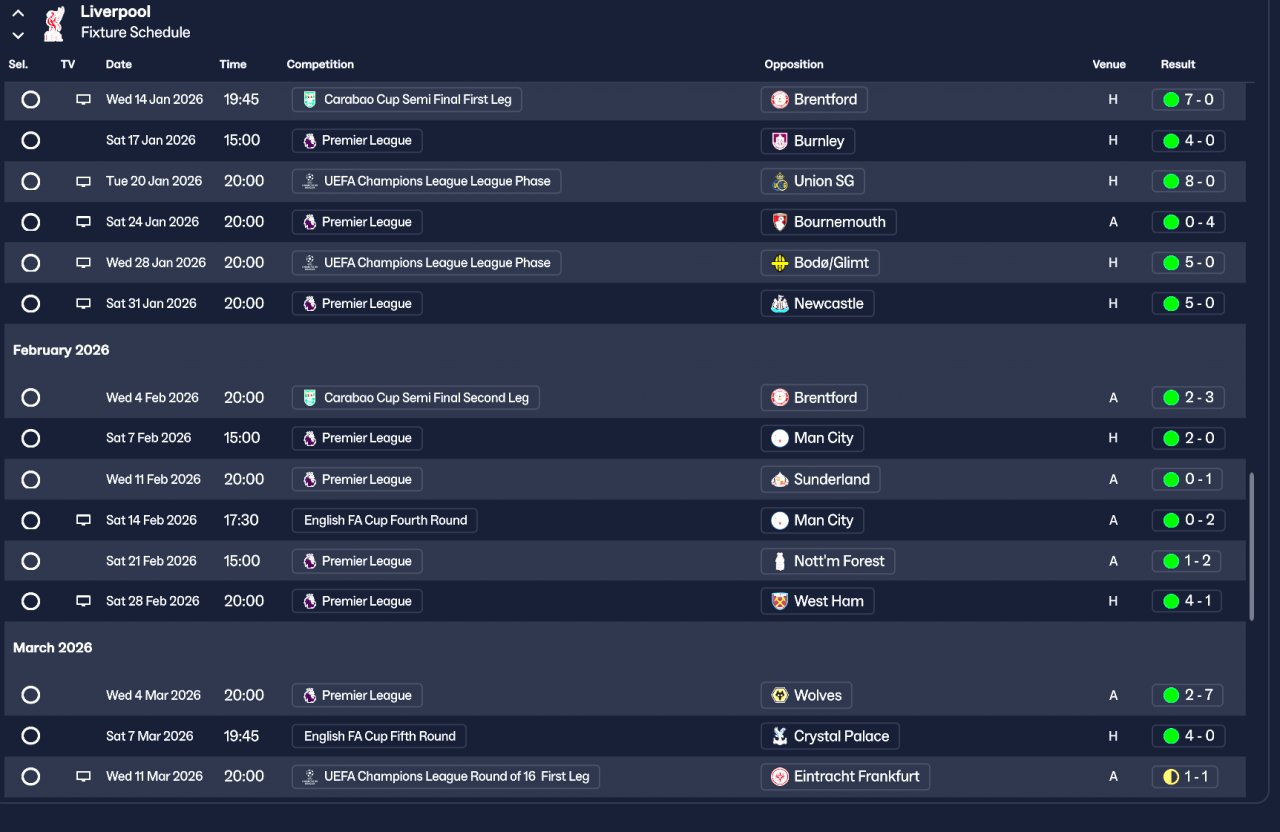The width and height of the screenshot is (1280, 832).
Task: Sort fixtures by the Date column header
Action: click(x=119, y=64)
